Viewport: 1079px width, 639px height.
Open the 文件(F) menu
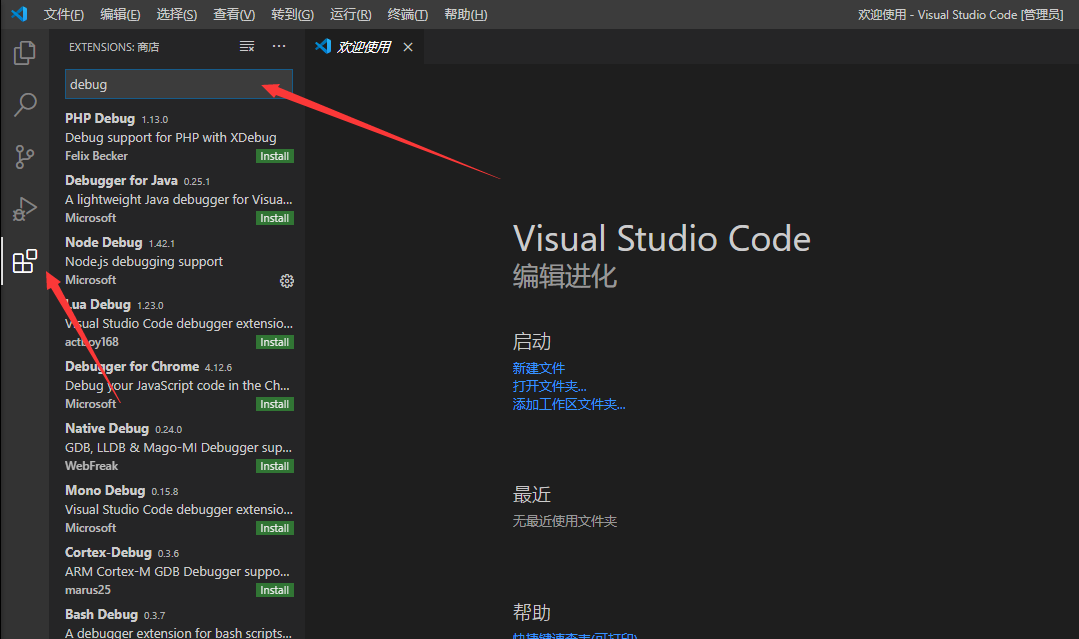tap(63, 14)
